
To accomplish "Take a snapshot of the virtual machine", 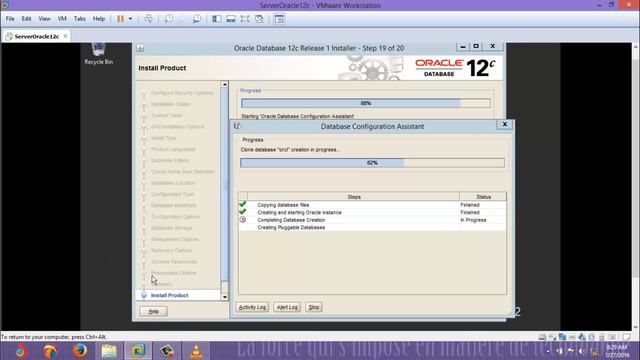I will tap(169, 19).
